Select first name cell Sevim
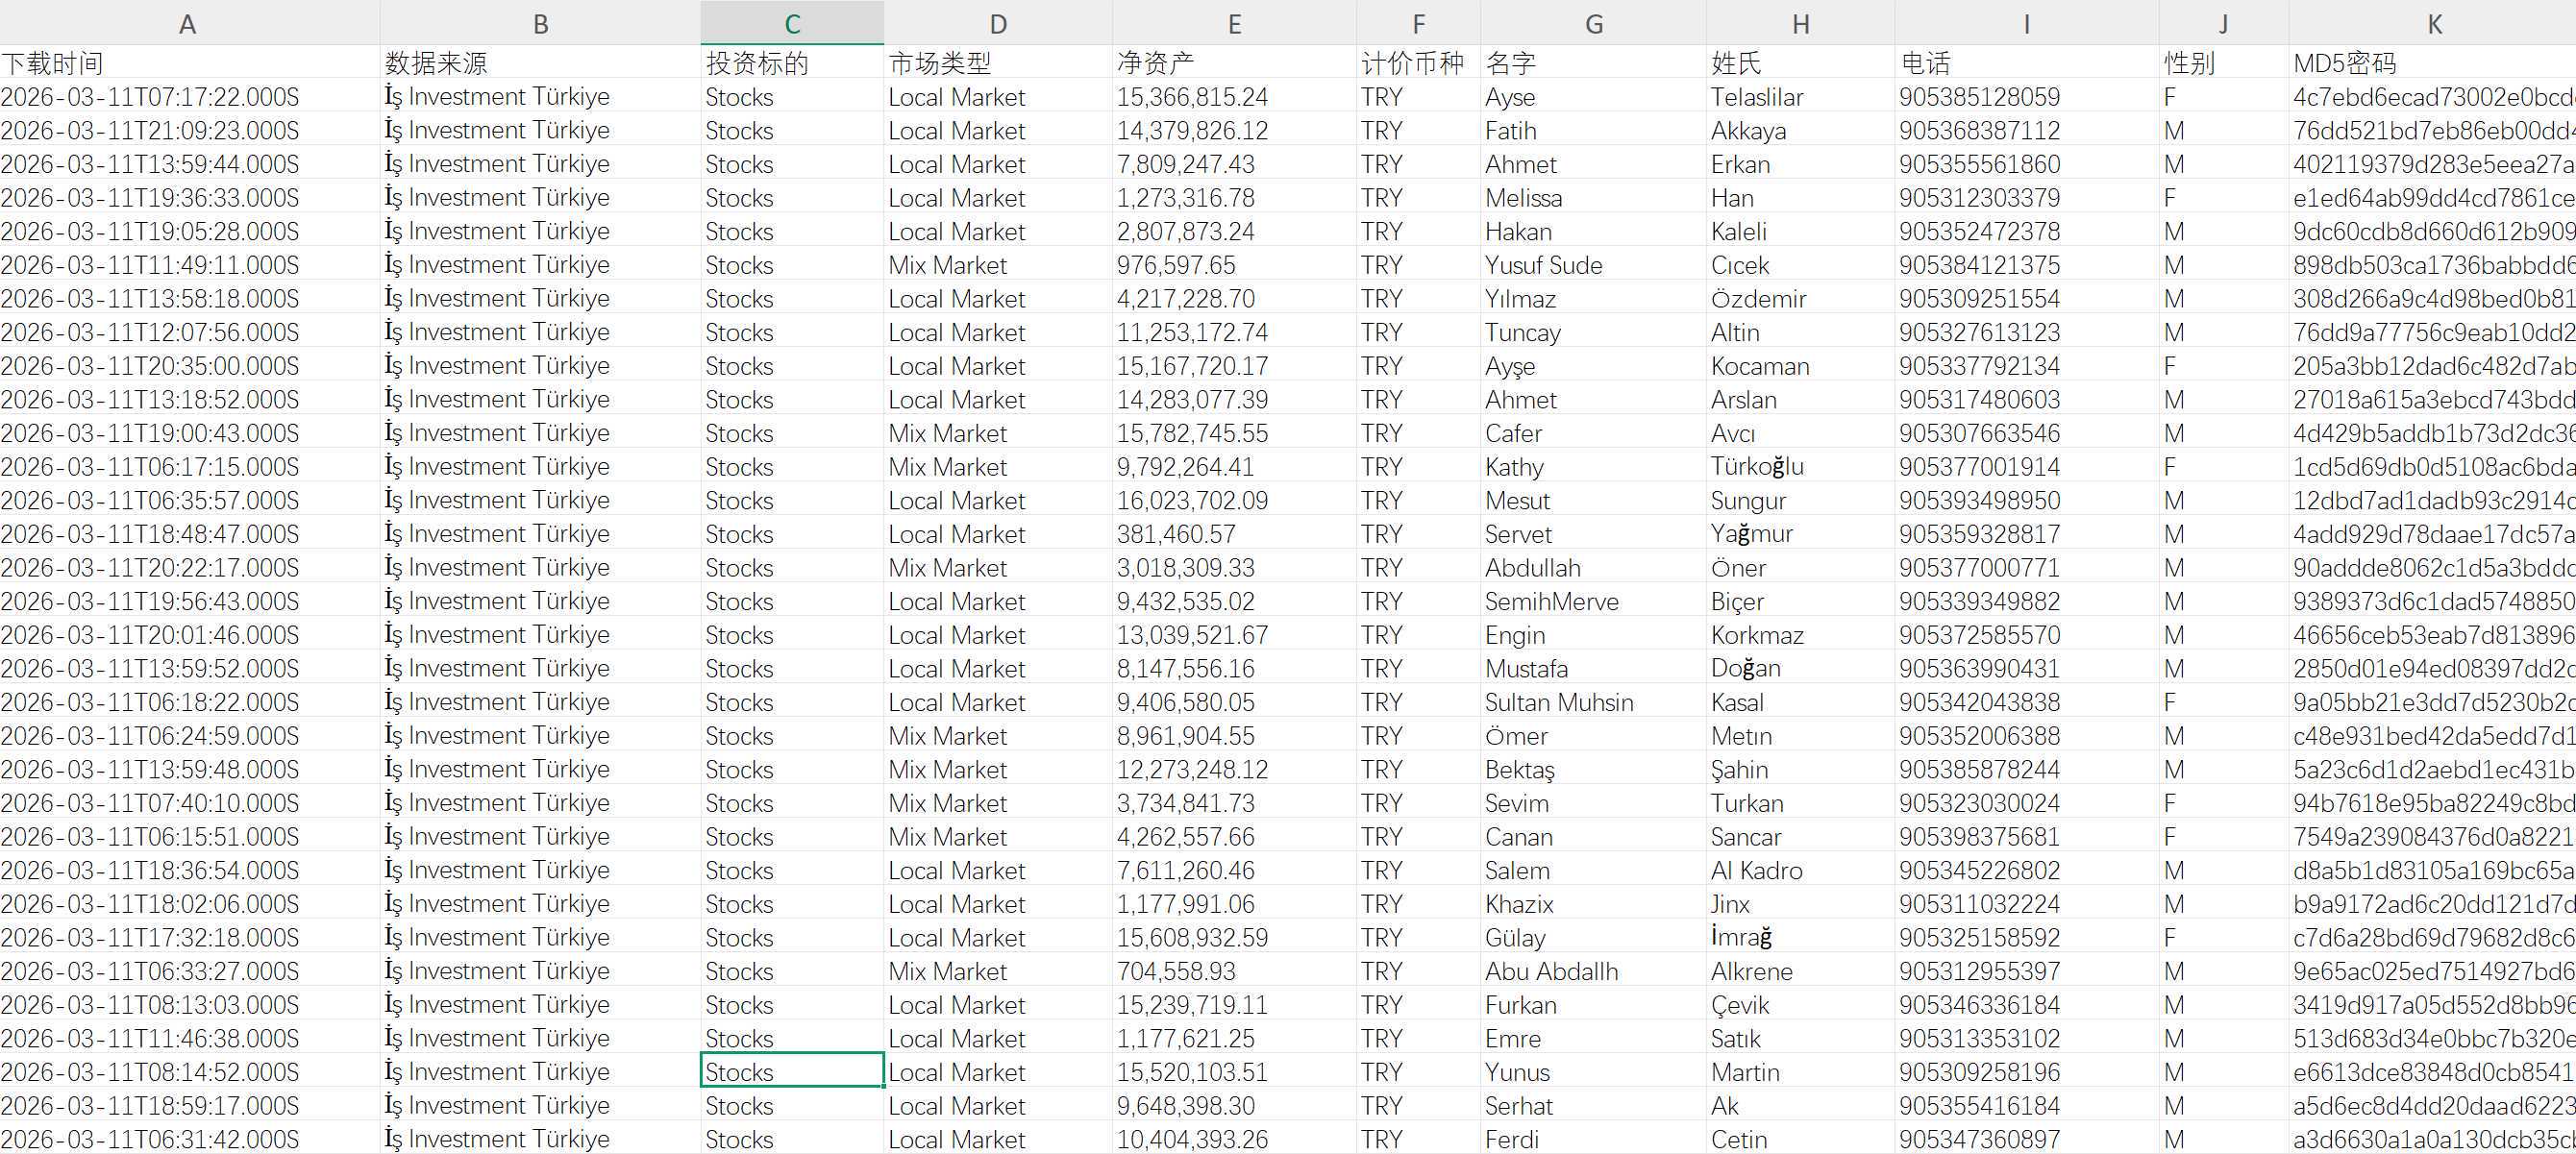 [1594, 803]
